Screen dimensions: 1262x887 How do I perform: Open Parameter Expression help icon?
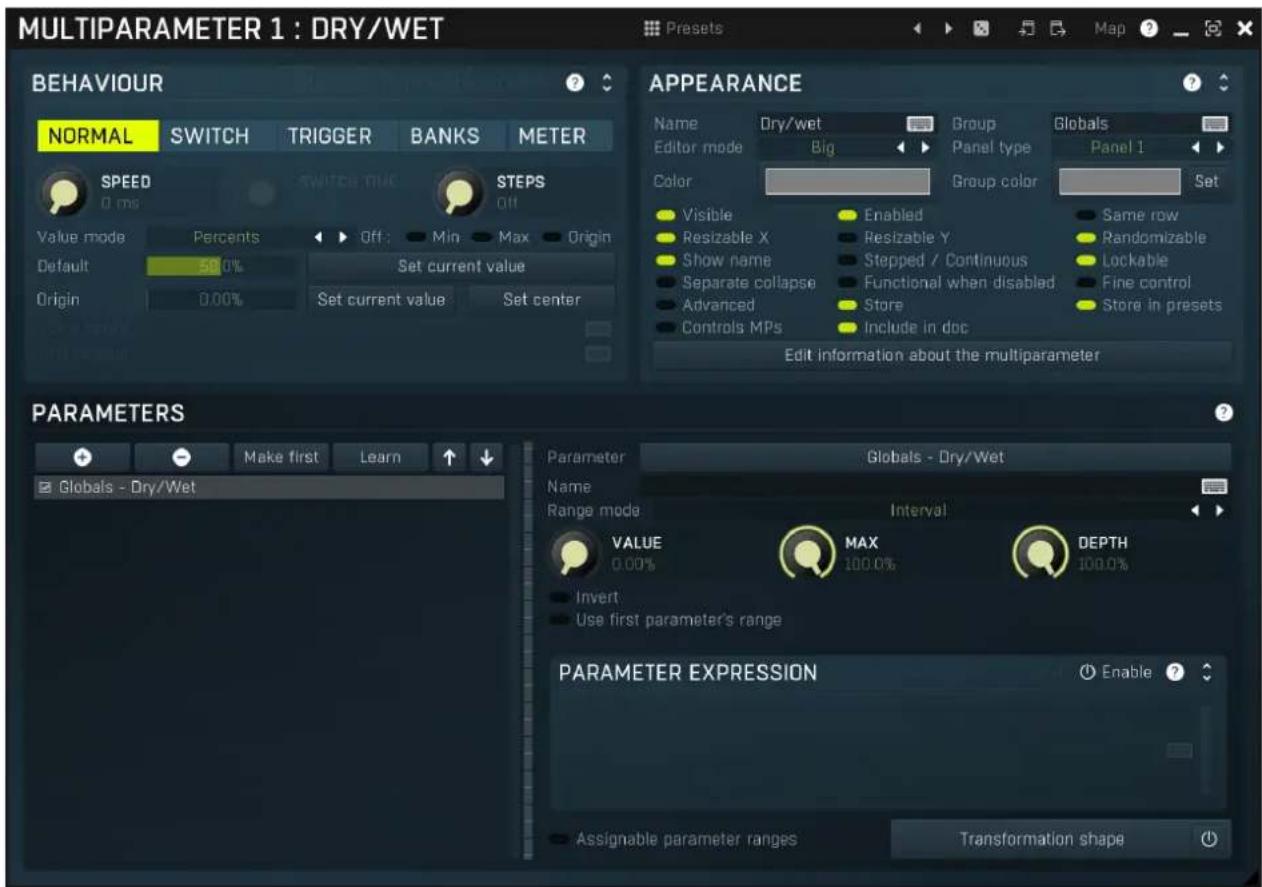1177,672
